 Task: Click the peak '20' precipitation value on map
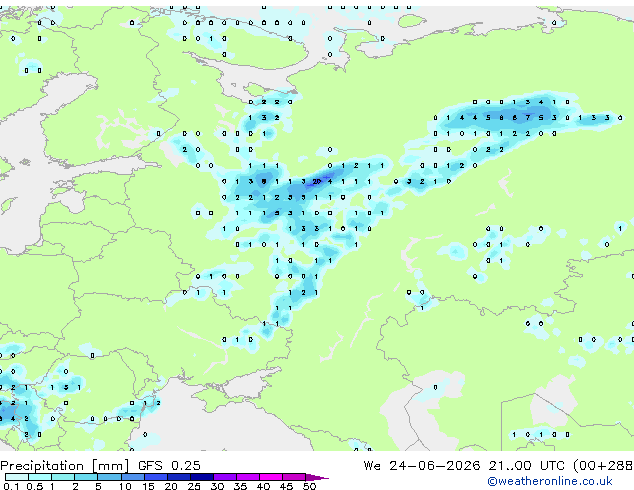tap(317, 182)
